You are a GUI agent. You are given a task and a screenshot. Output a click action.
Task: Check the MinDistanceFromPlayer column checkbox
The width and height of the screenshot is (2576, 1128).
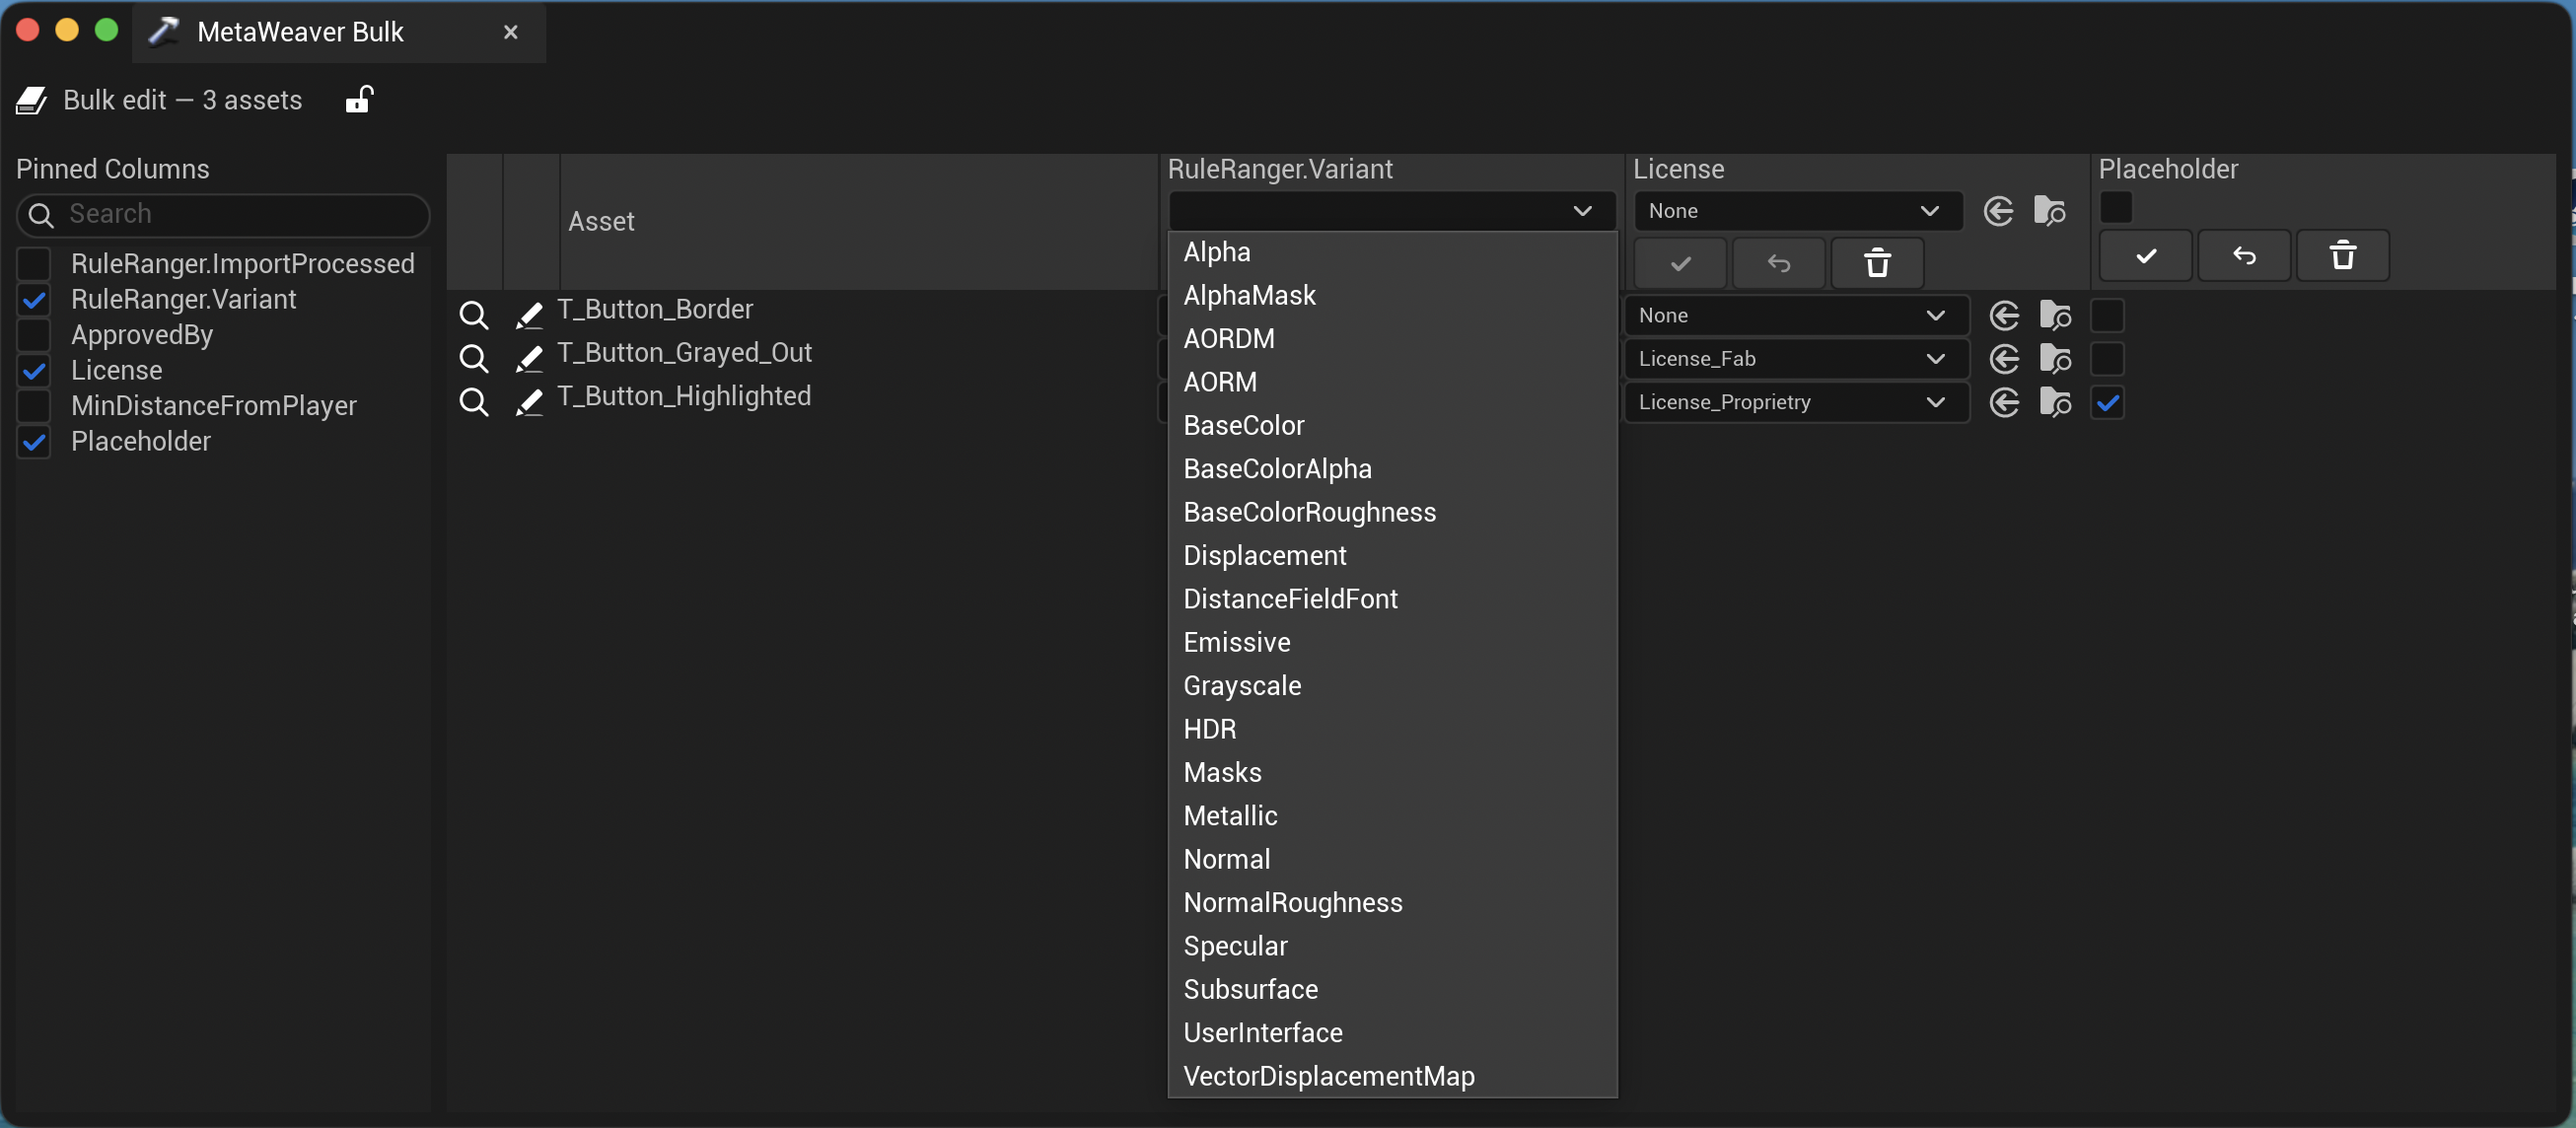[34, 406]
